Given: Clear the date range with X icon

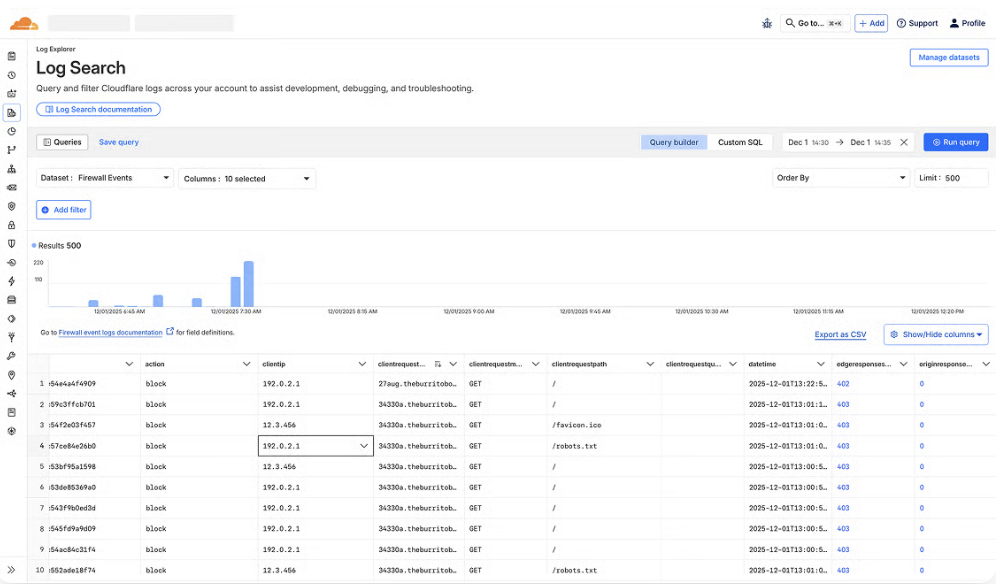Looking at the screenshot, I should coord(904,142).
